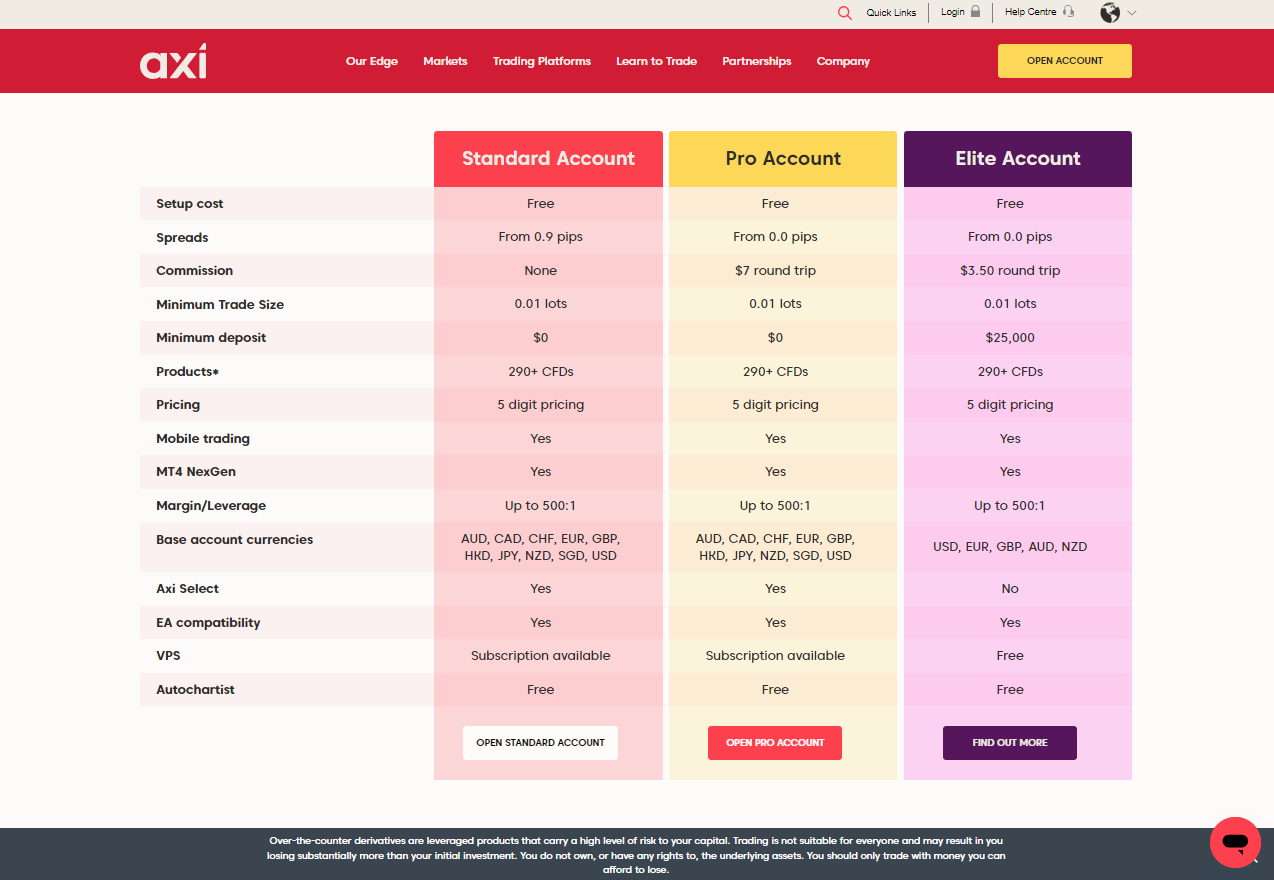The height and width of the screenshot is (880, 1274).
Task: Click the OPEN ACCOUNT button
Action: click(x=1064, y=61)
